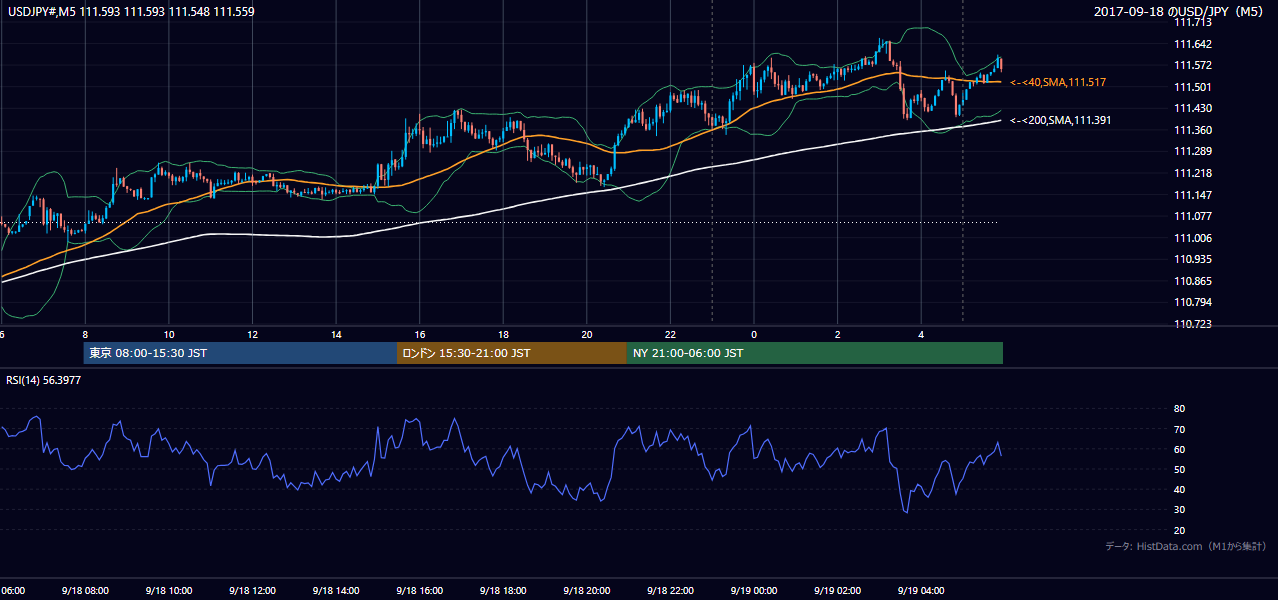This screenshot has height=600, width=1278.
Task: Click hour label 18 under price chart
Action: (503, 335)
